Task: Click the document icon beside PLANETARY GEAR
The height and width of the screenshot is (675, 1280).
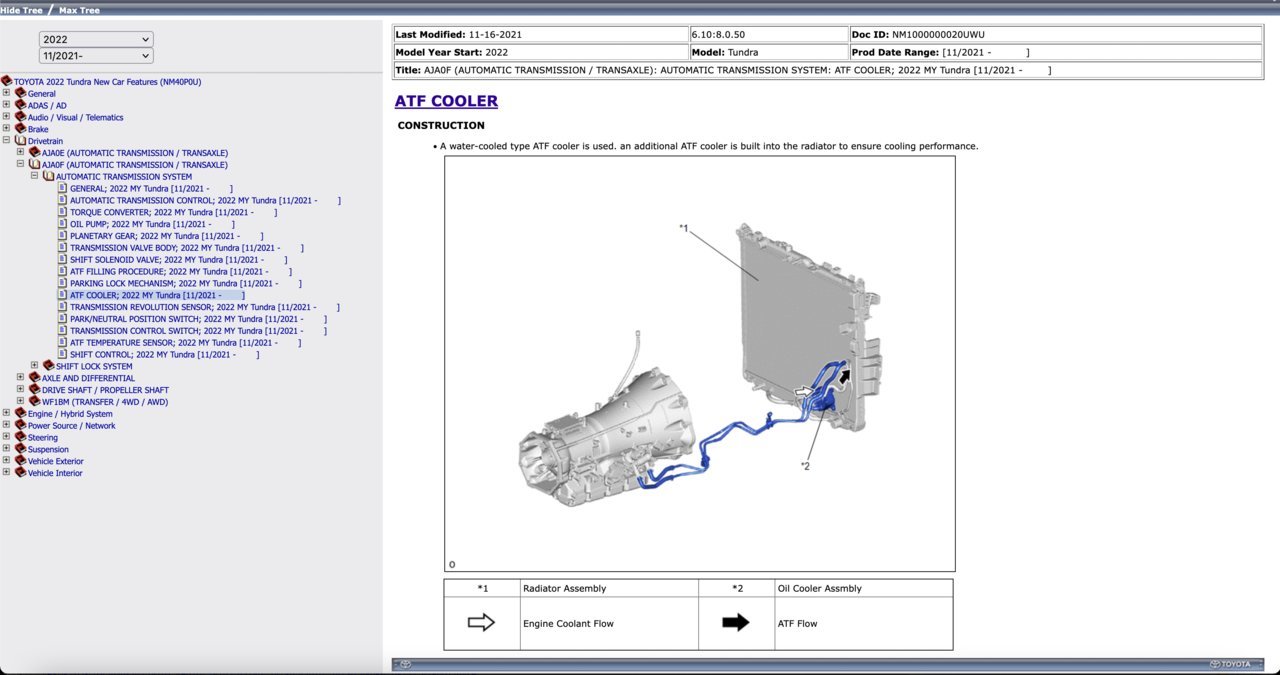Action: pos(63,236)
